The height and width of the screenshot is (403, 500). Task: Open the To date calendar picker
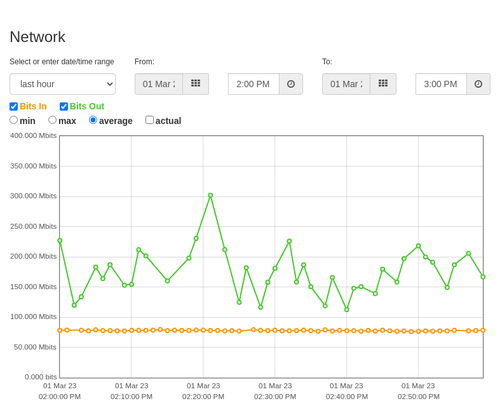pyautogui.click(x=383, y=84)
